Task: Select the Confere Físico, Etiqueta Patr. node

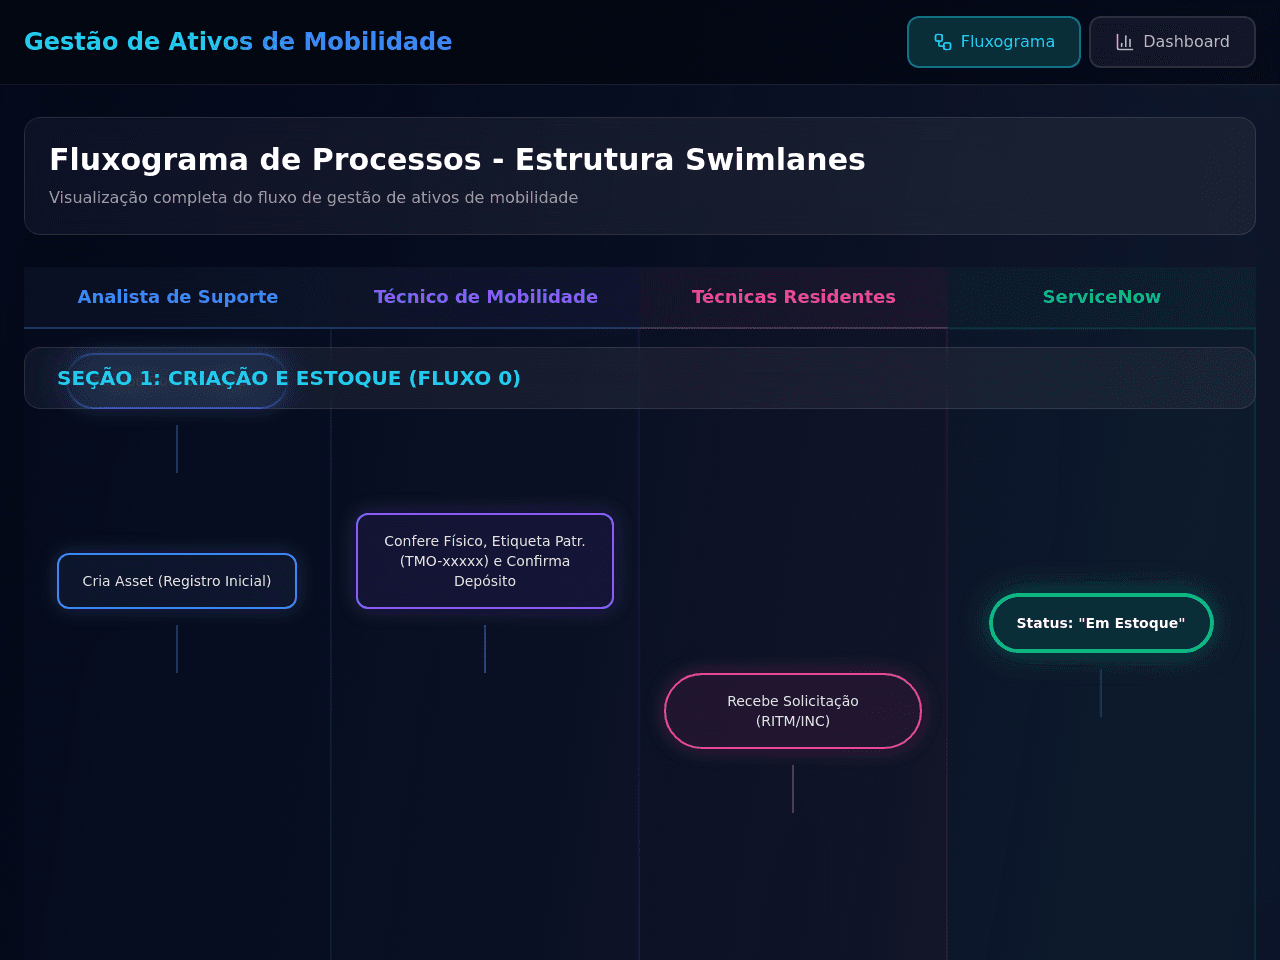Action: point(485,561)
